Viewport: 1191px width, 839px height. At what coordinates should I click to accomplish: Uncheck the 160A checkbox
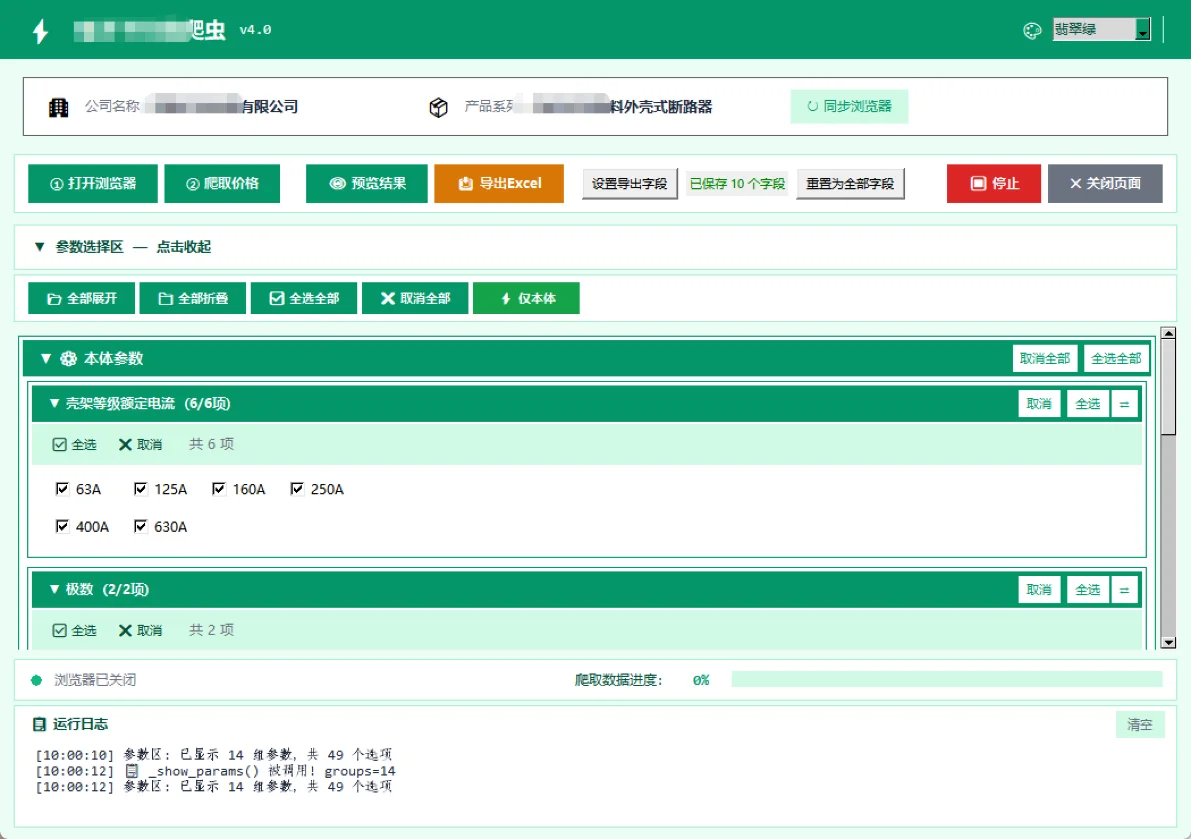click(219, 489)
